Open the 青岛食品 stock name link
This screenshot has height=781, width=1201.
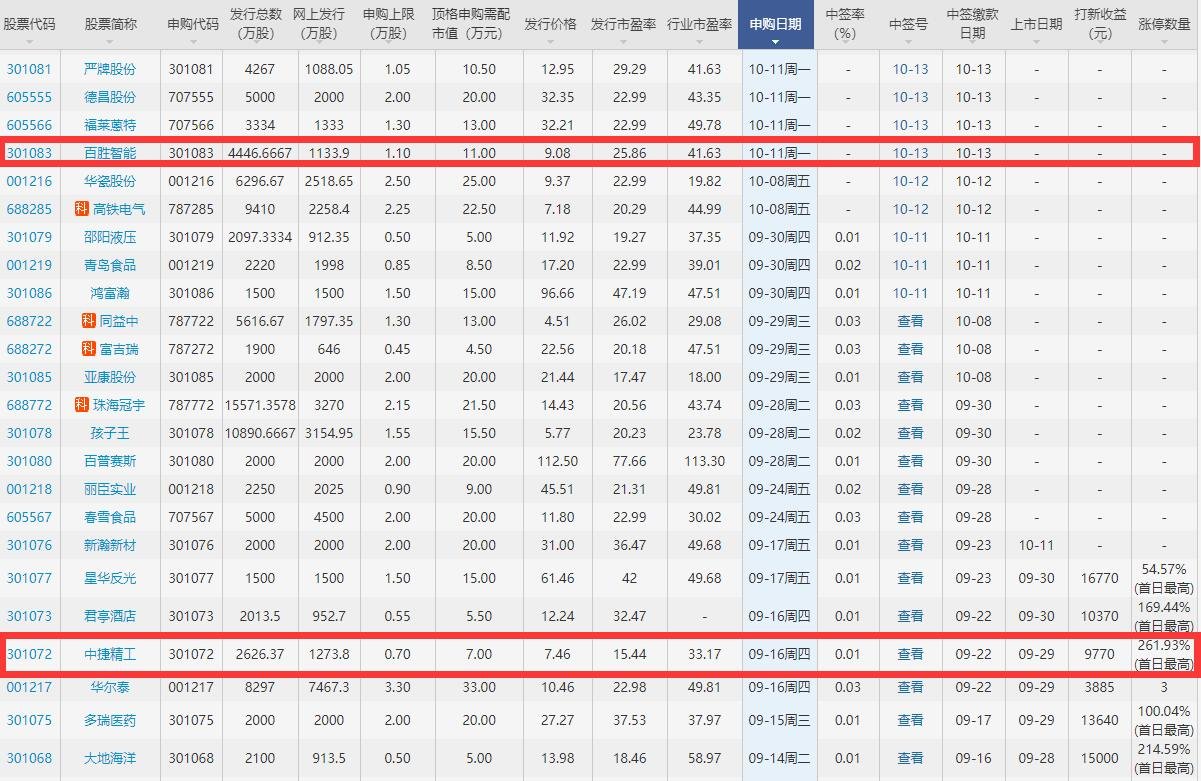tap(110, 265)
